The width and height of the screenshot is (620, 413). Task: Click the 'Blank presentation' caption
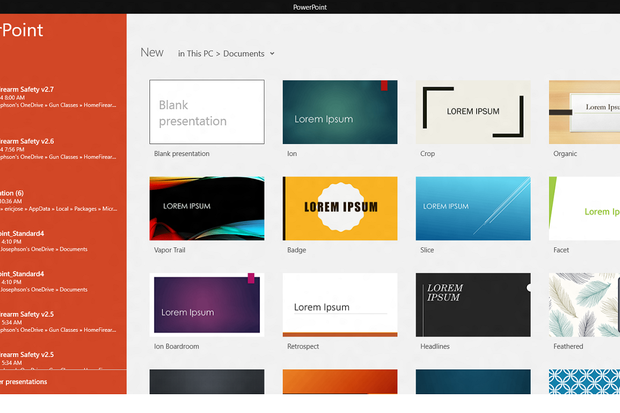pyautogui.click(x=182, y=153)
